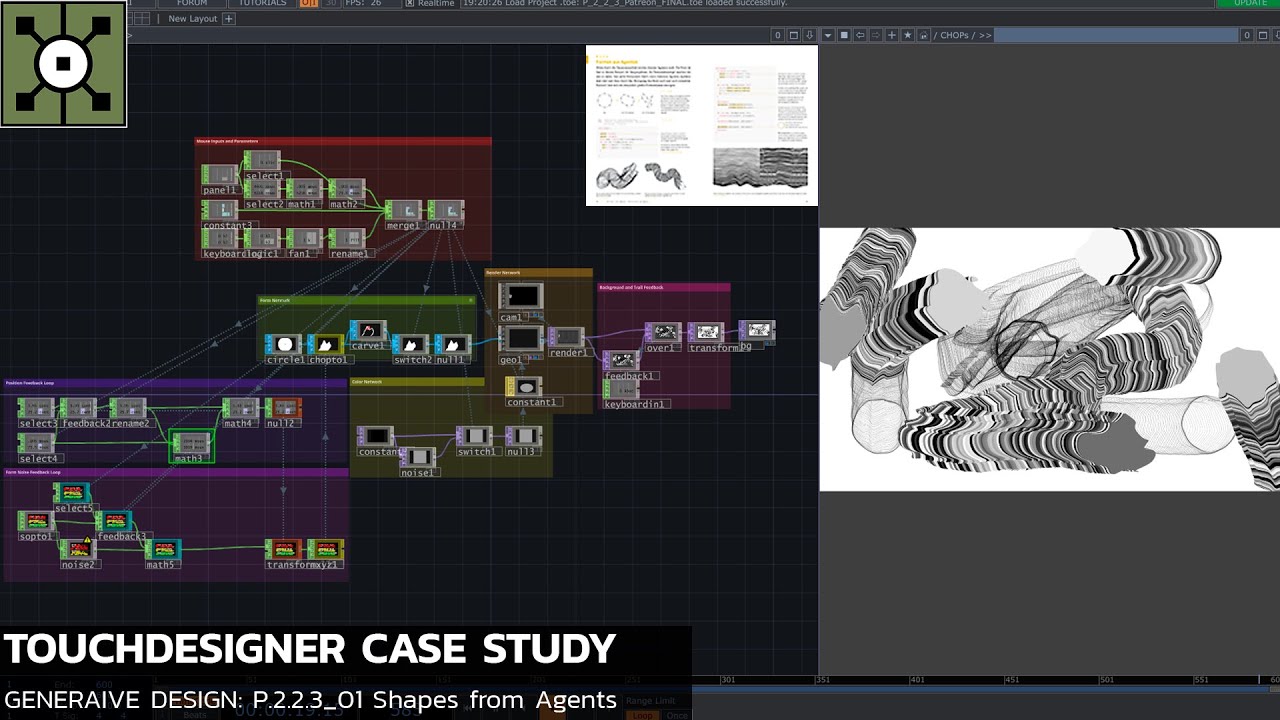Select the cam1 camera node
Image resolution: width=1280 pixels, height=720 pixels.
click(x=521, y=297)
